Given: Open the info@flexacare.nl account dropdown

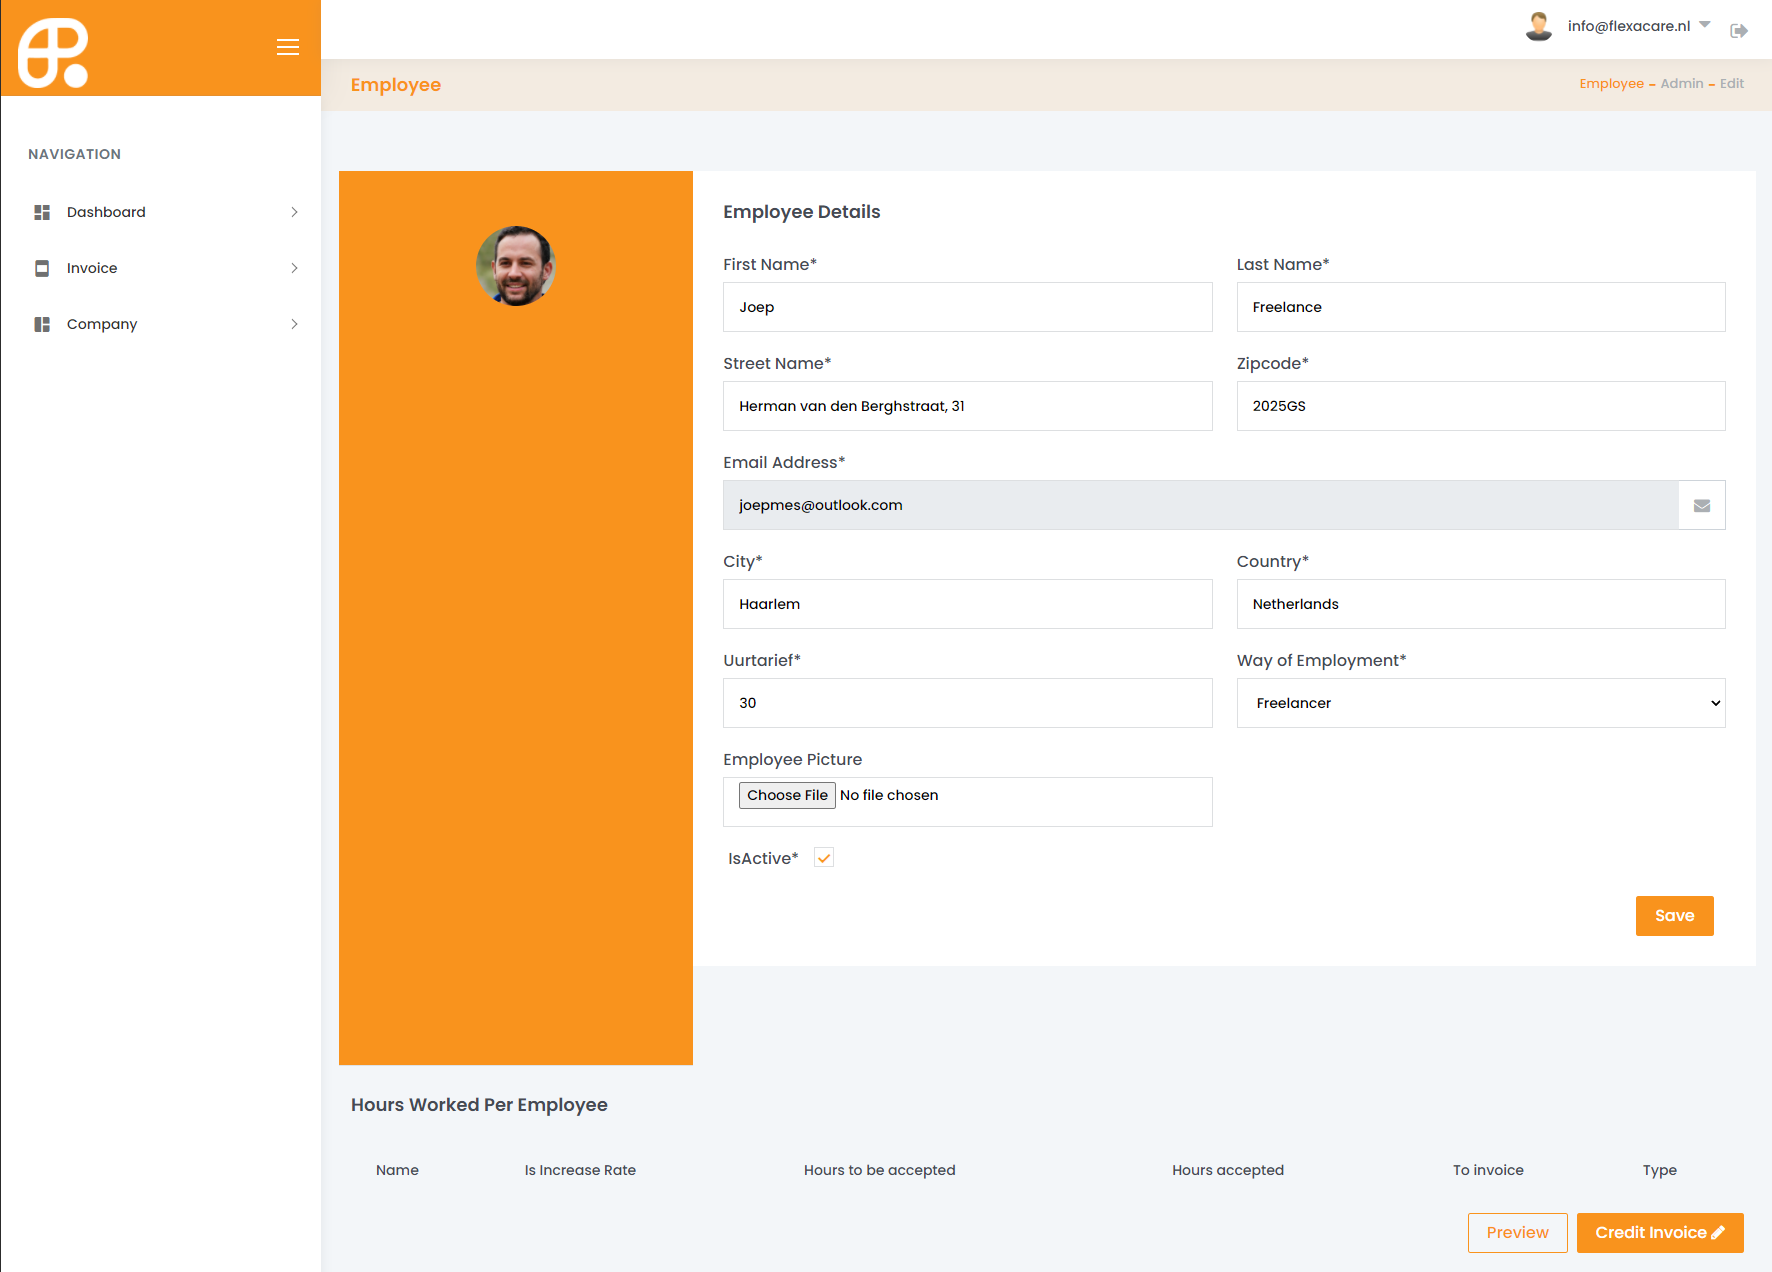Looking at the screenshot, I should point(1638,26).
